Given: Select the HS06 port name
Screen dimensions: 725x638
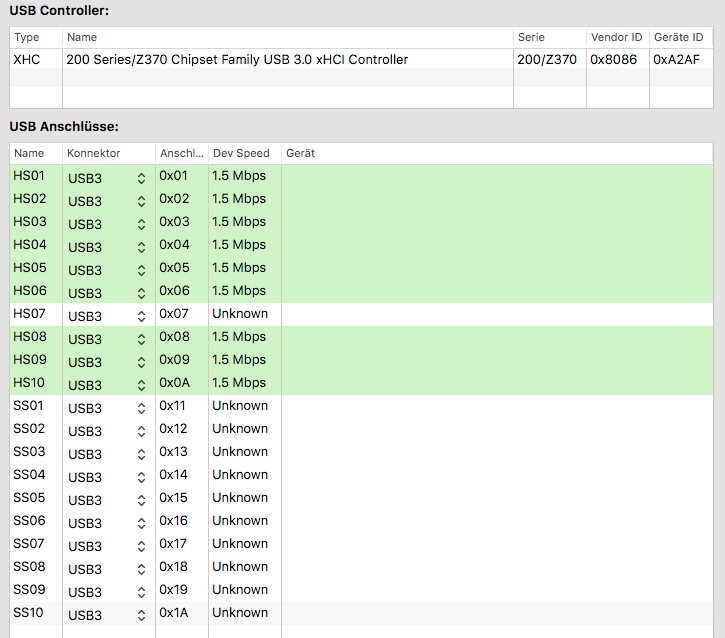Looking at the screenshot, I should (30, 291).
